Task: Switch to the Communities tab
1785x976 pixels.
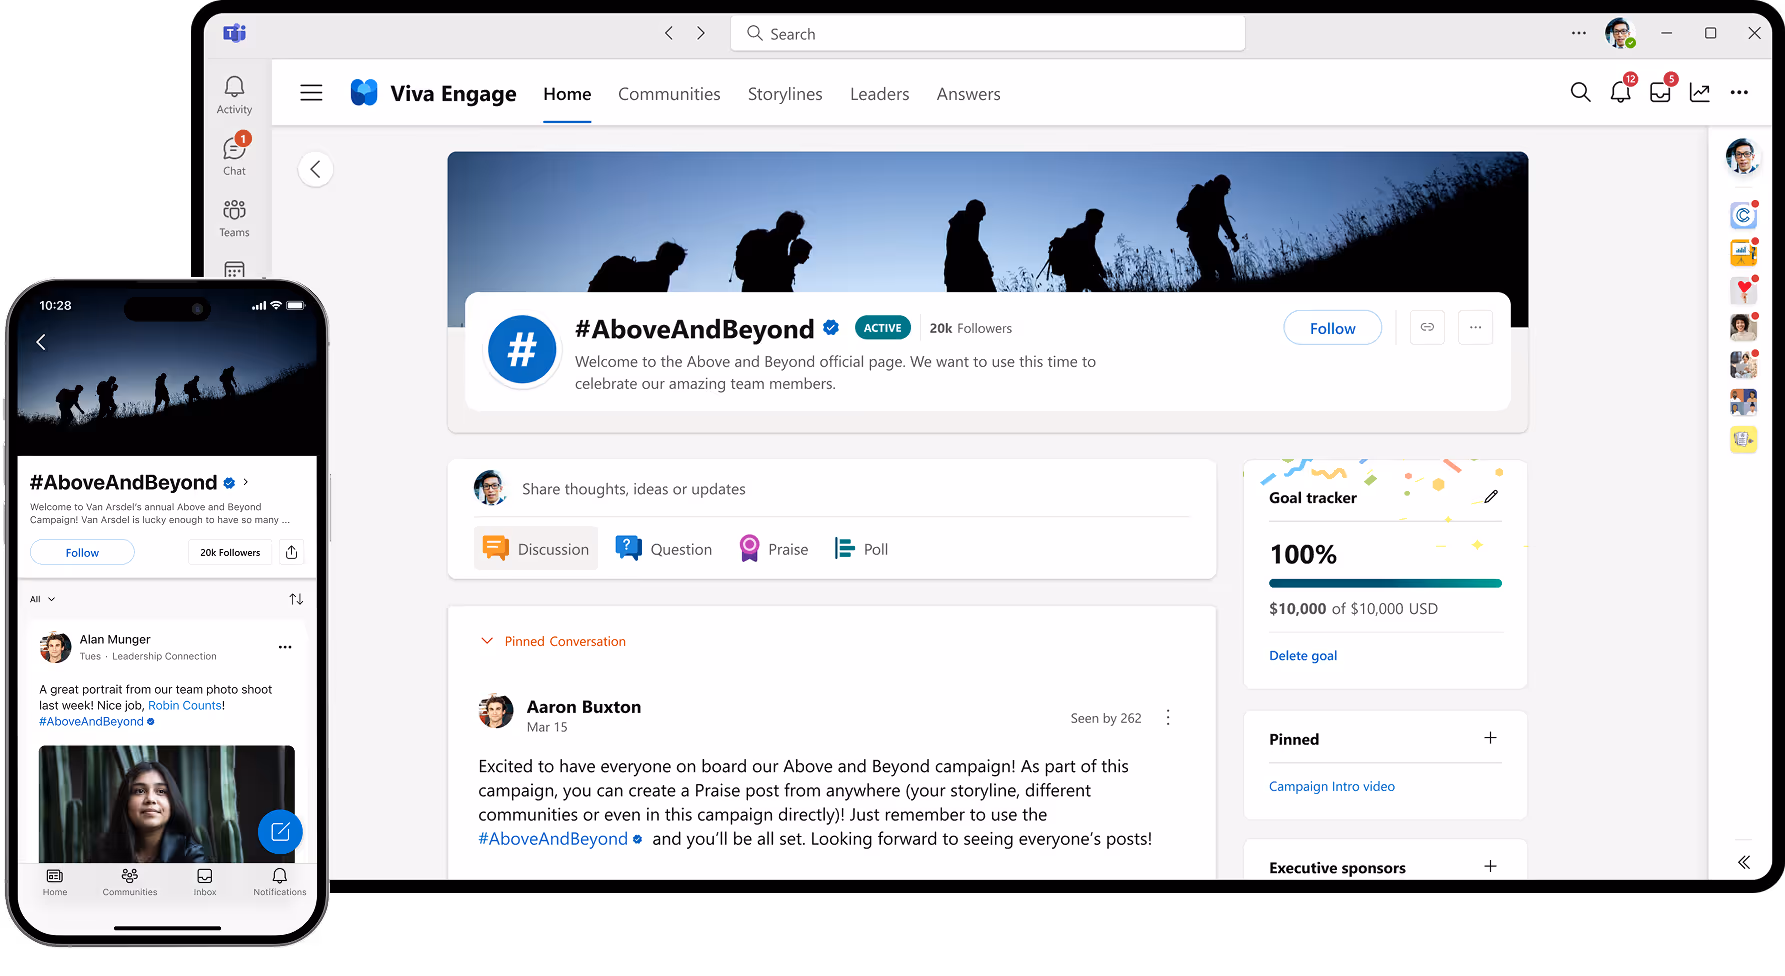Action: [x=669, y=94]
